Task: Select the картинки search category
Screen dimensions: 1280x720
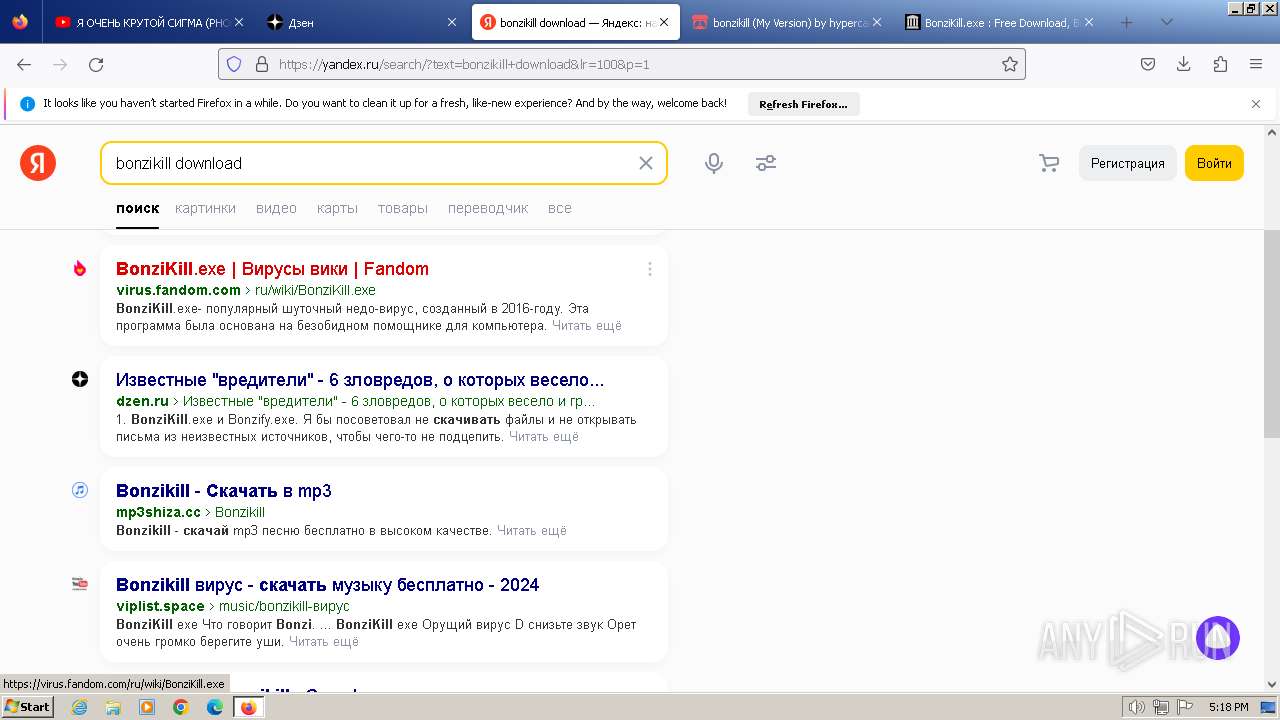Action: pyautogui.click(x=205, y=208)
